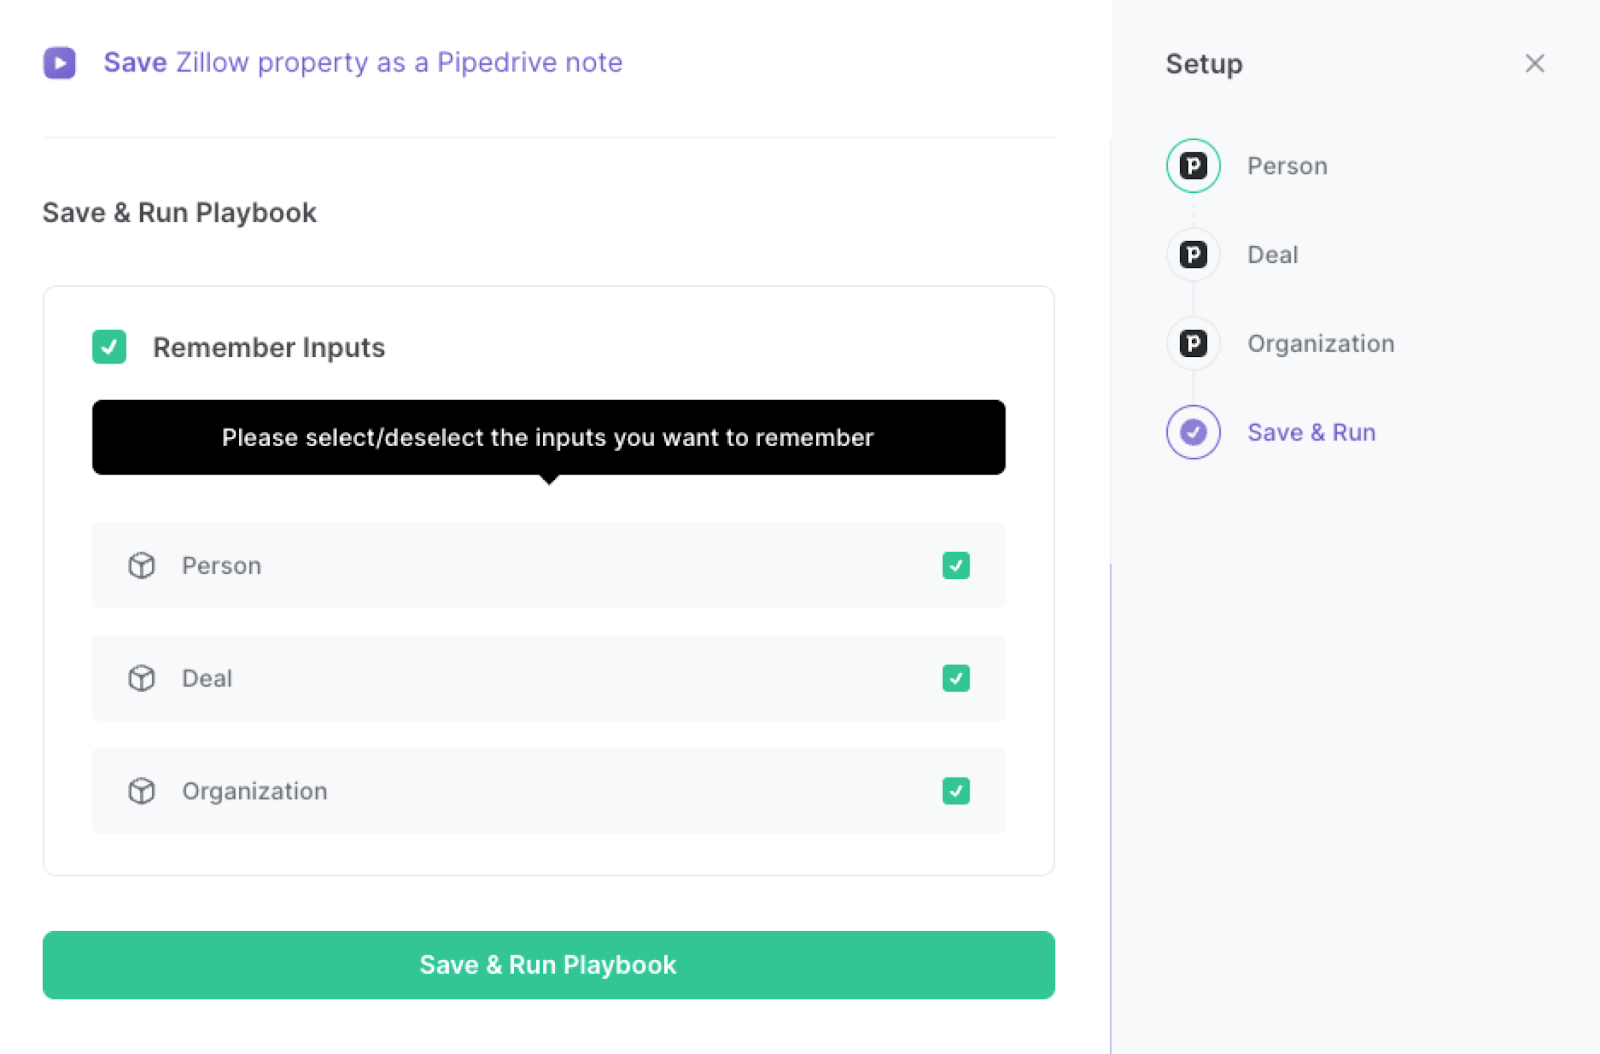
Task: Close the Setup panel
Action: pyautogui.click(x=1535, y=64)
